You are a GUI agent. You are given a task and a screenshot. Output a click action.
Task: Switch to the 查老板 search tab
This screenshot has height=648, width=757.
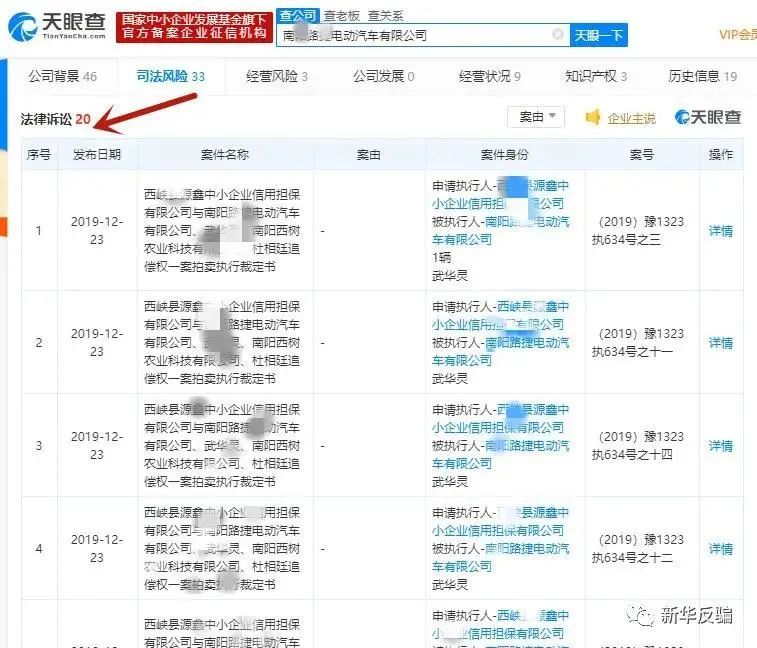coord(341,16)
